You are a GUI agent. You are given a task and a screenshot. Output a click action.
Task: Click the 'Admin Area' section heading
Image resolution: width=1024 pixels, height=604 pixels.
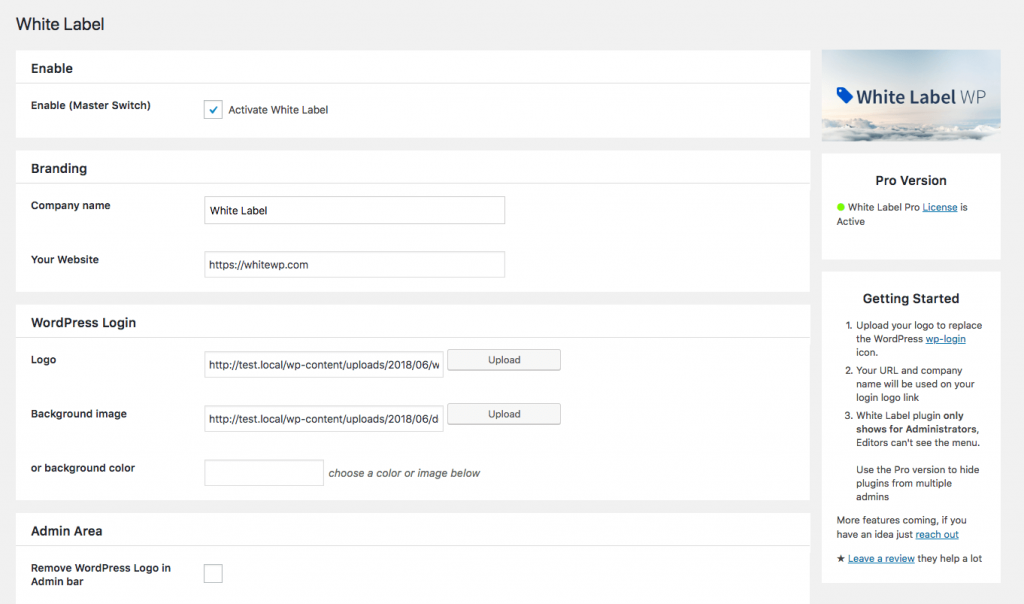(x=67, y=531)
